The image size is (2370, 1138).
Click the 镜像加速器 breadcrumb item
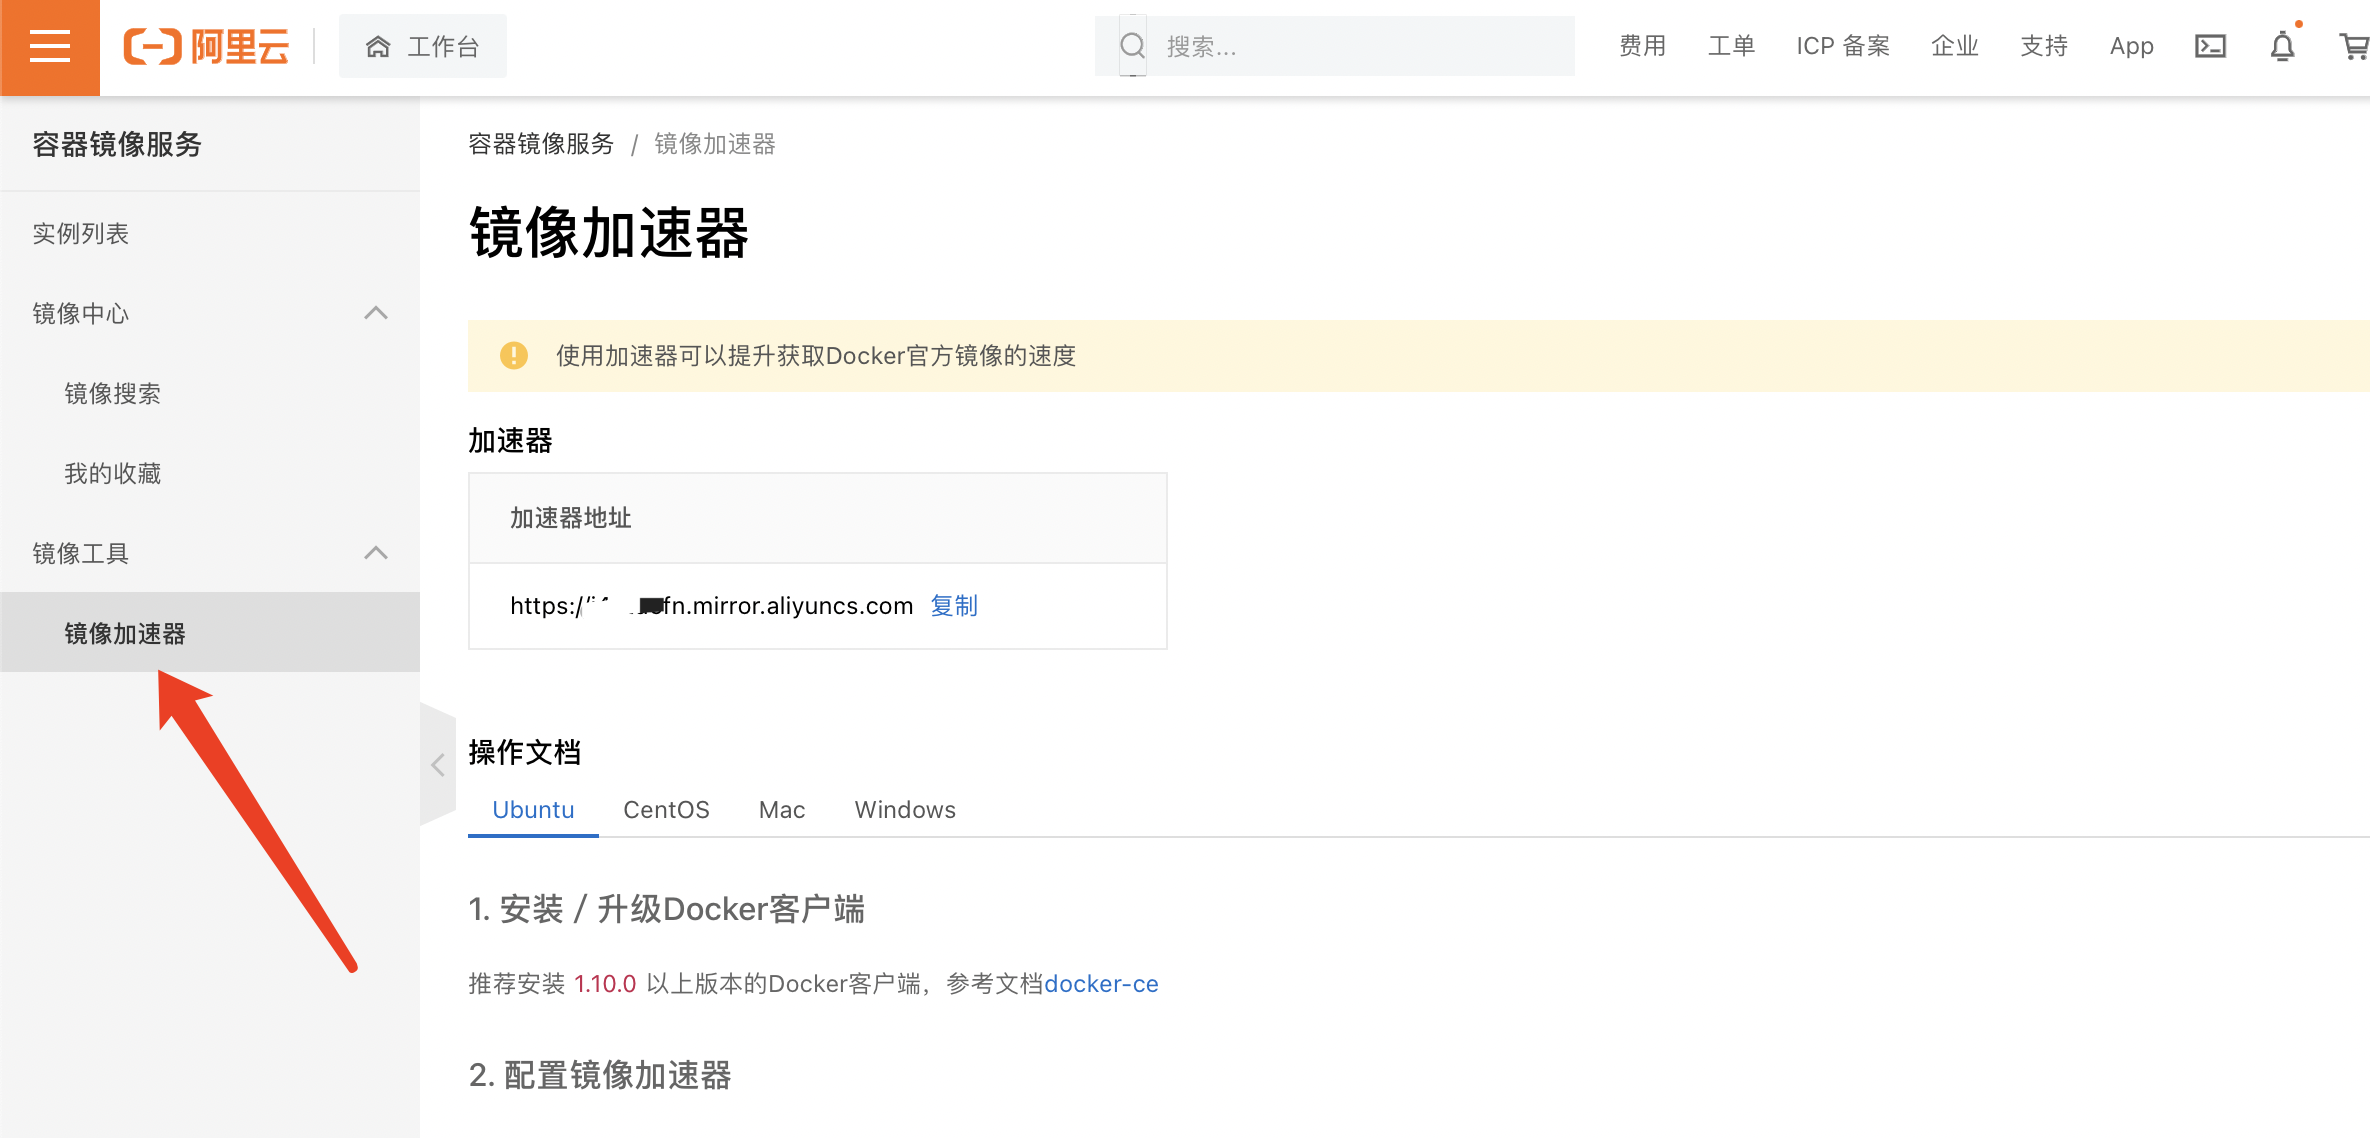coord(715,144)
